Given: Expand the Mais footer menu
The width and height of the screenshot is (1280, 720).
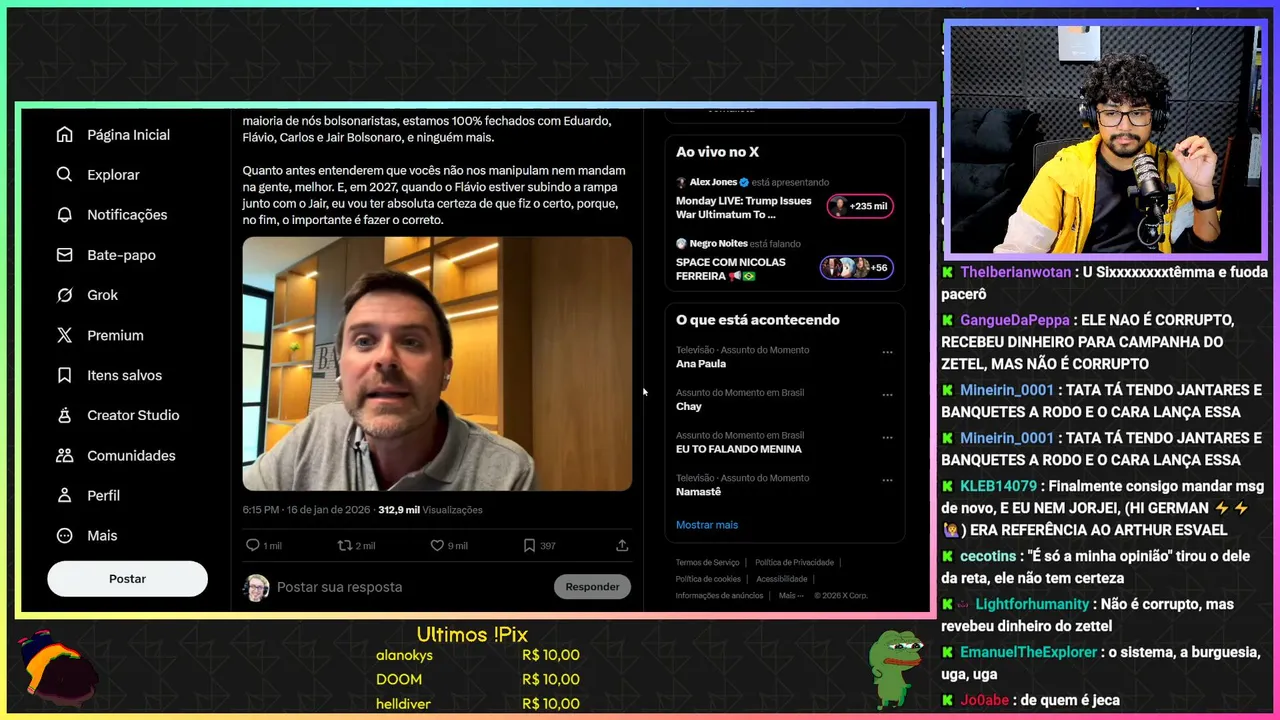Looking at the screenshot, I should pos(791,595).
